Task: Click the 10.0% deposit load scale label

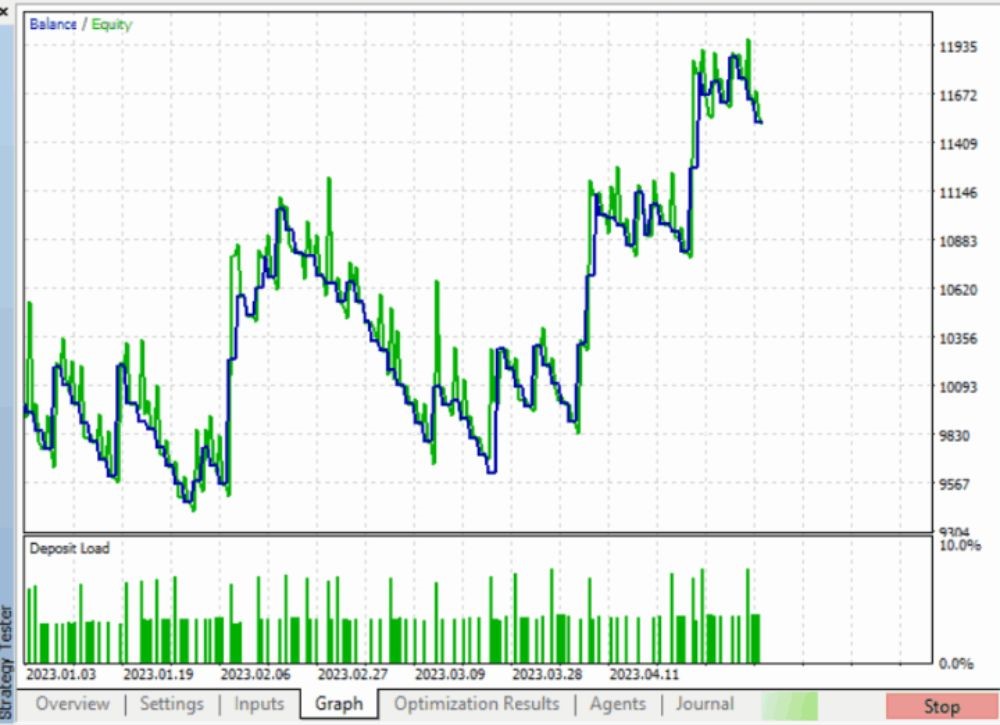Action: [x=960, y=546]
